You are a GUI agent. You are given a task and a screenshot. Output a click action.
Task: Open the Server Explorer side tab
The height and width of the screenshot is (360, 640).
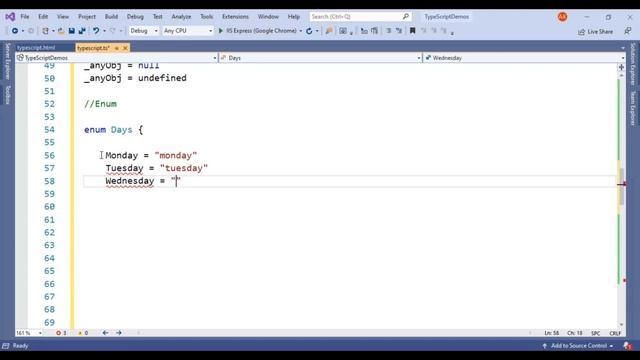tap(7, 61)
